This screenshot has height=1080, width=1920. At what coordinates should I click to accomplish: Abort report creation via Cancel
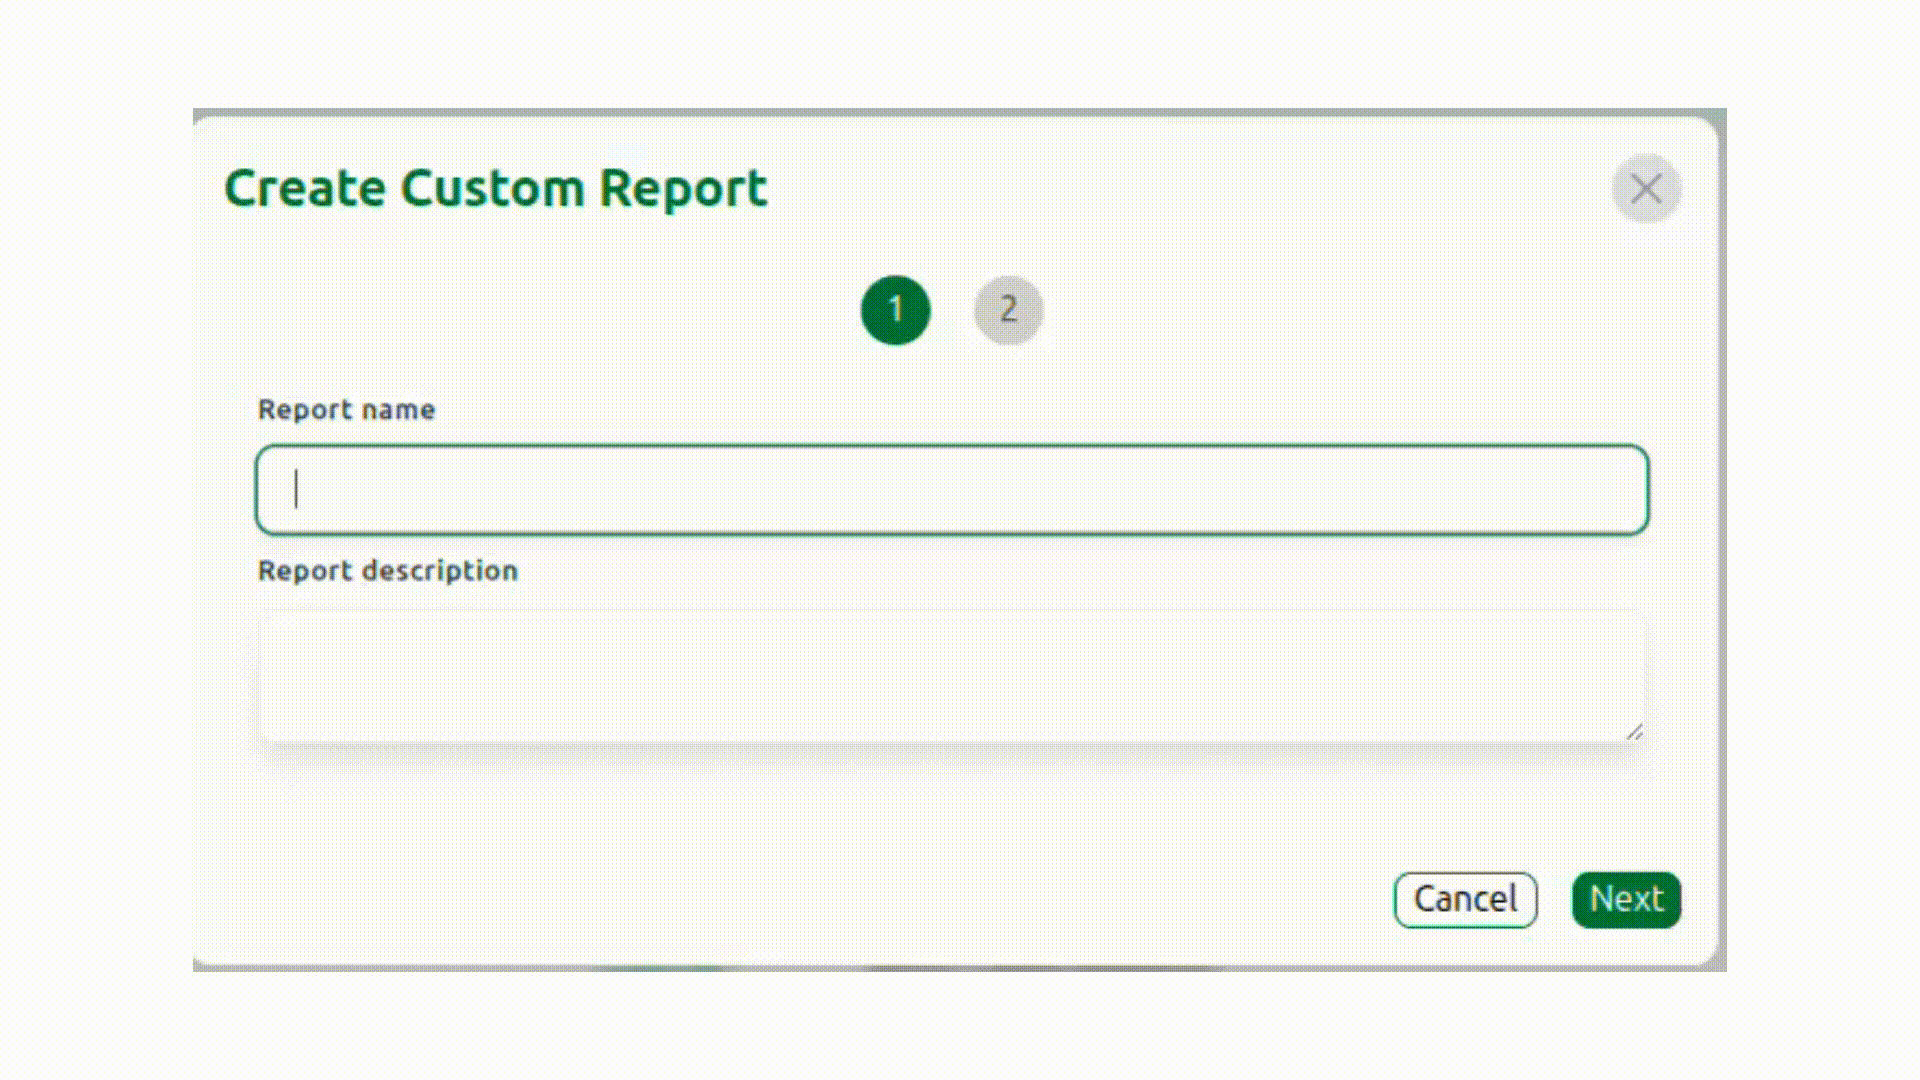click(1465, 900)
